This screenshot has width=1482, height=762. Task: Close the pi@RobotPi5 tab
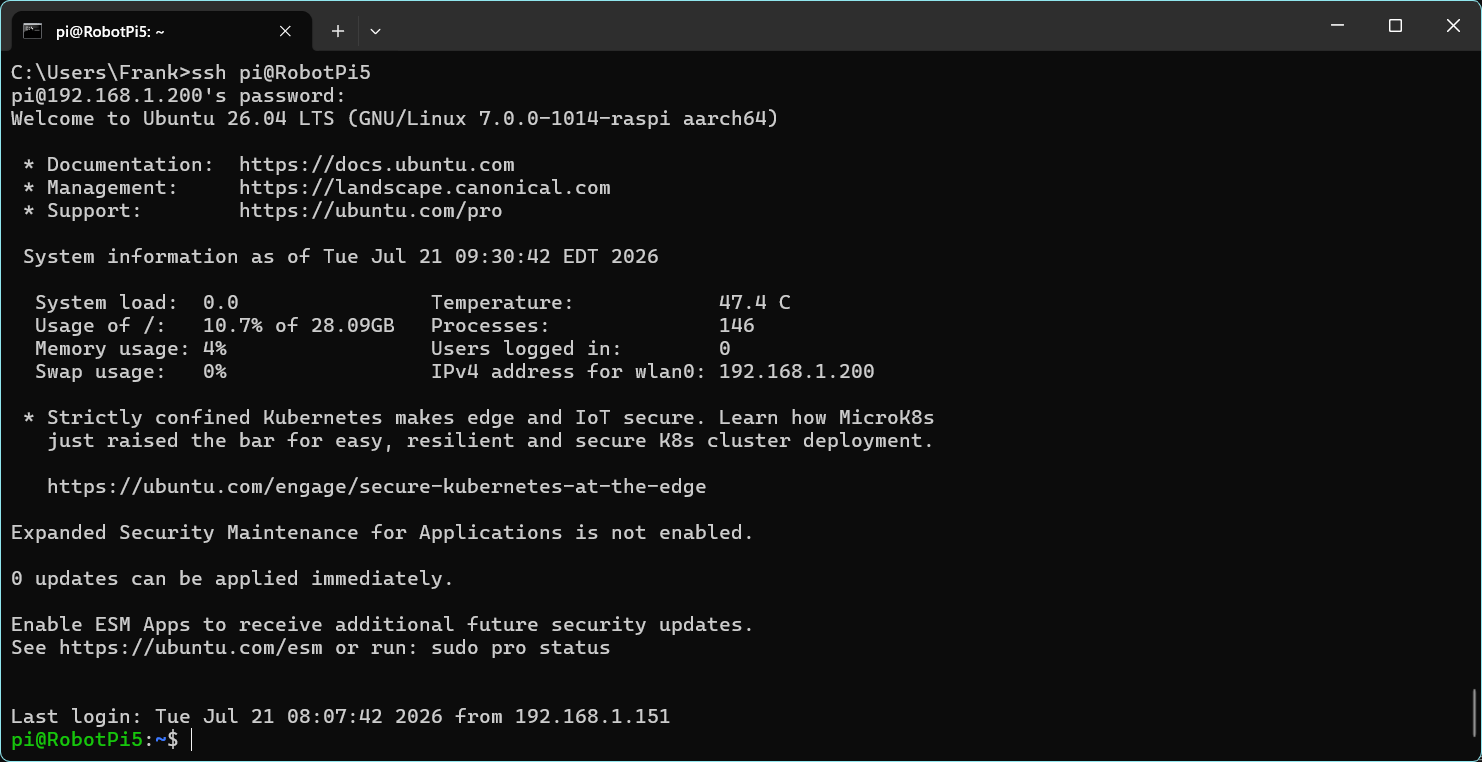[x=285, y=31]
